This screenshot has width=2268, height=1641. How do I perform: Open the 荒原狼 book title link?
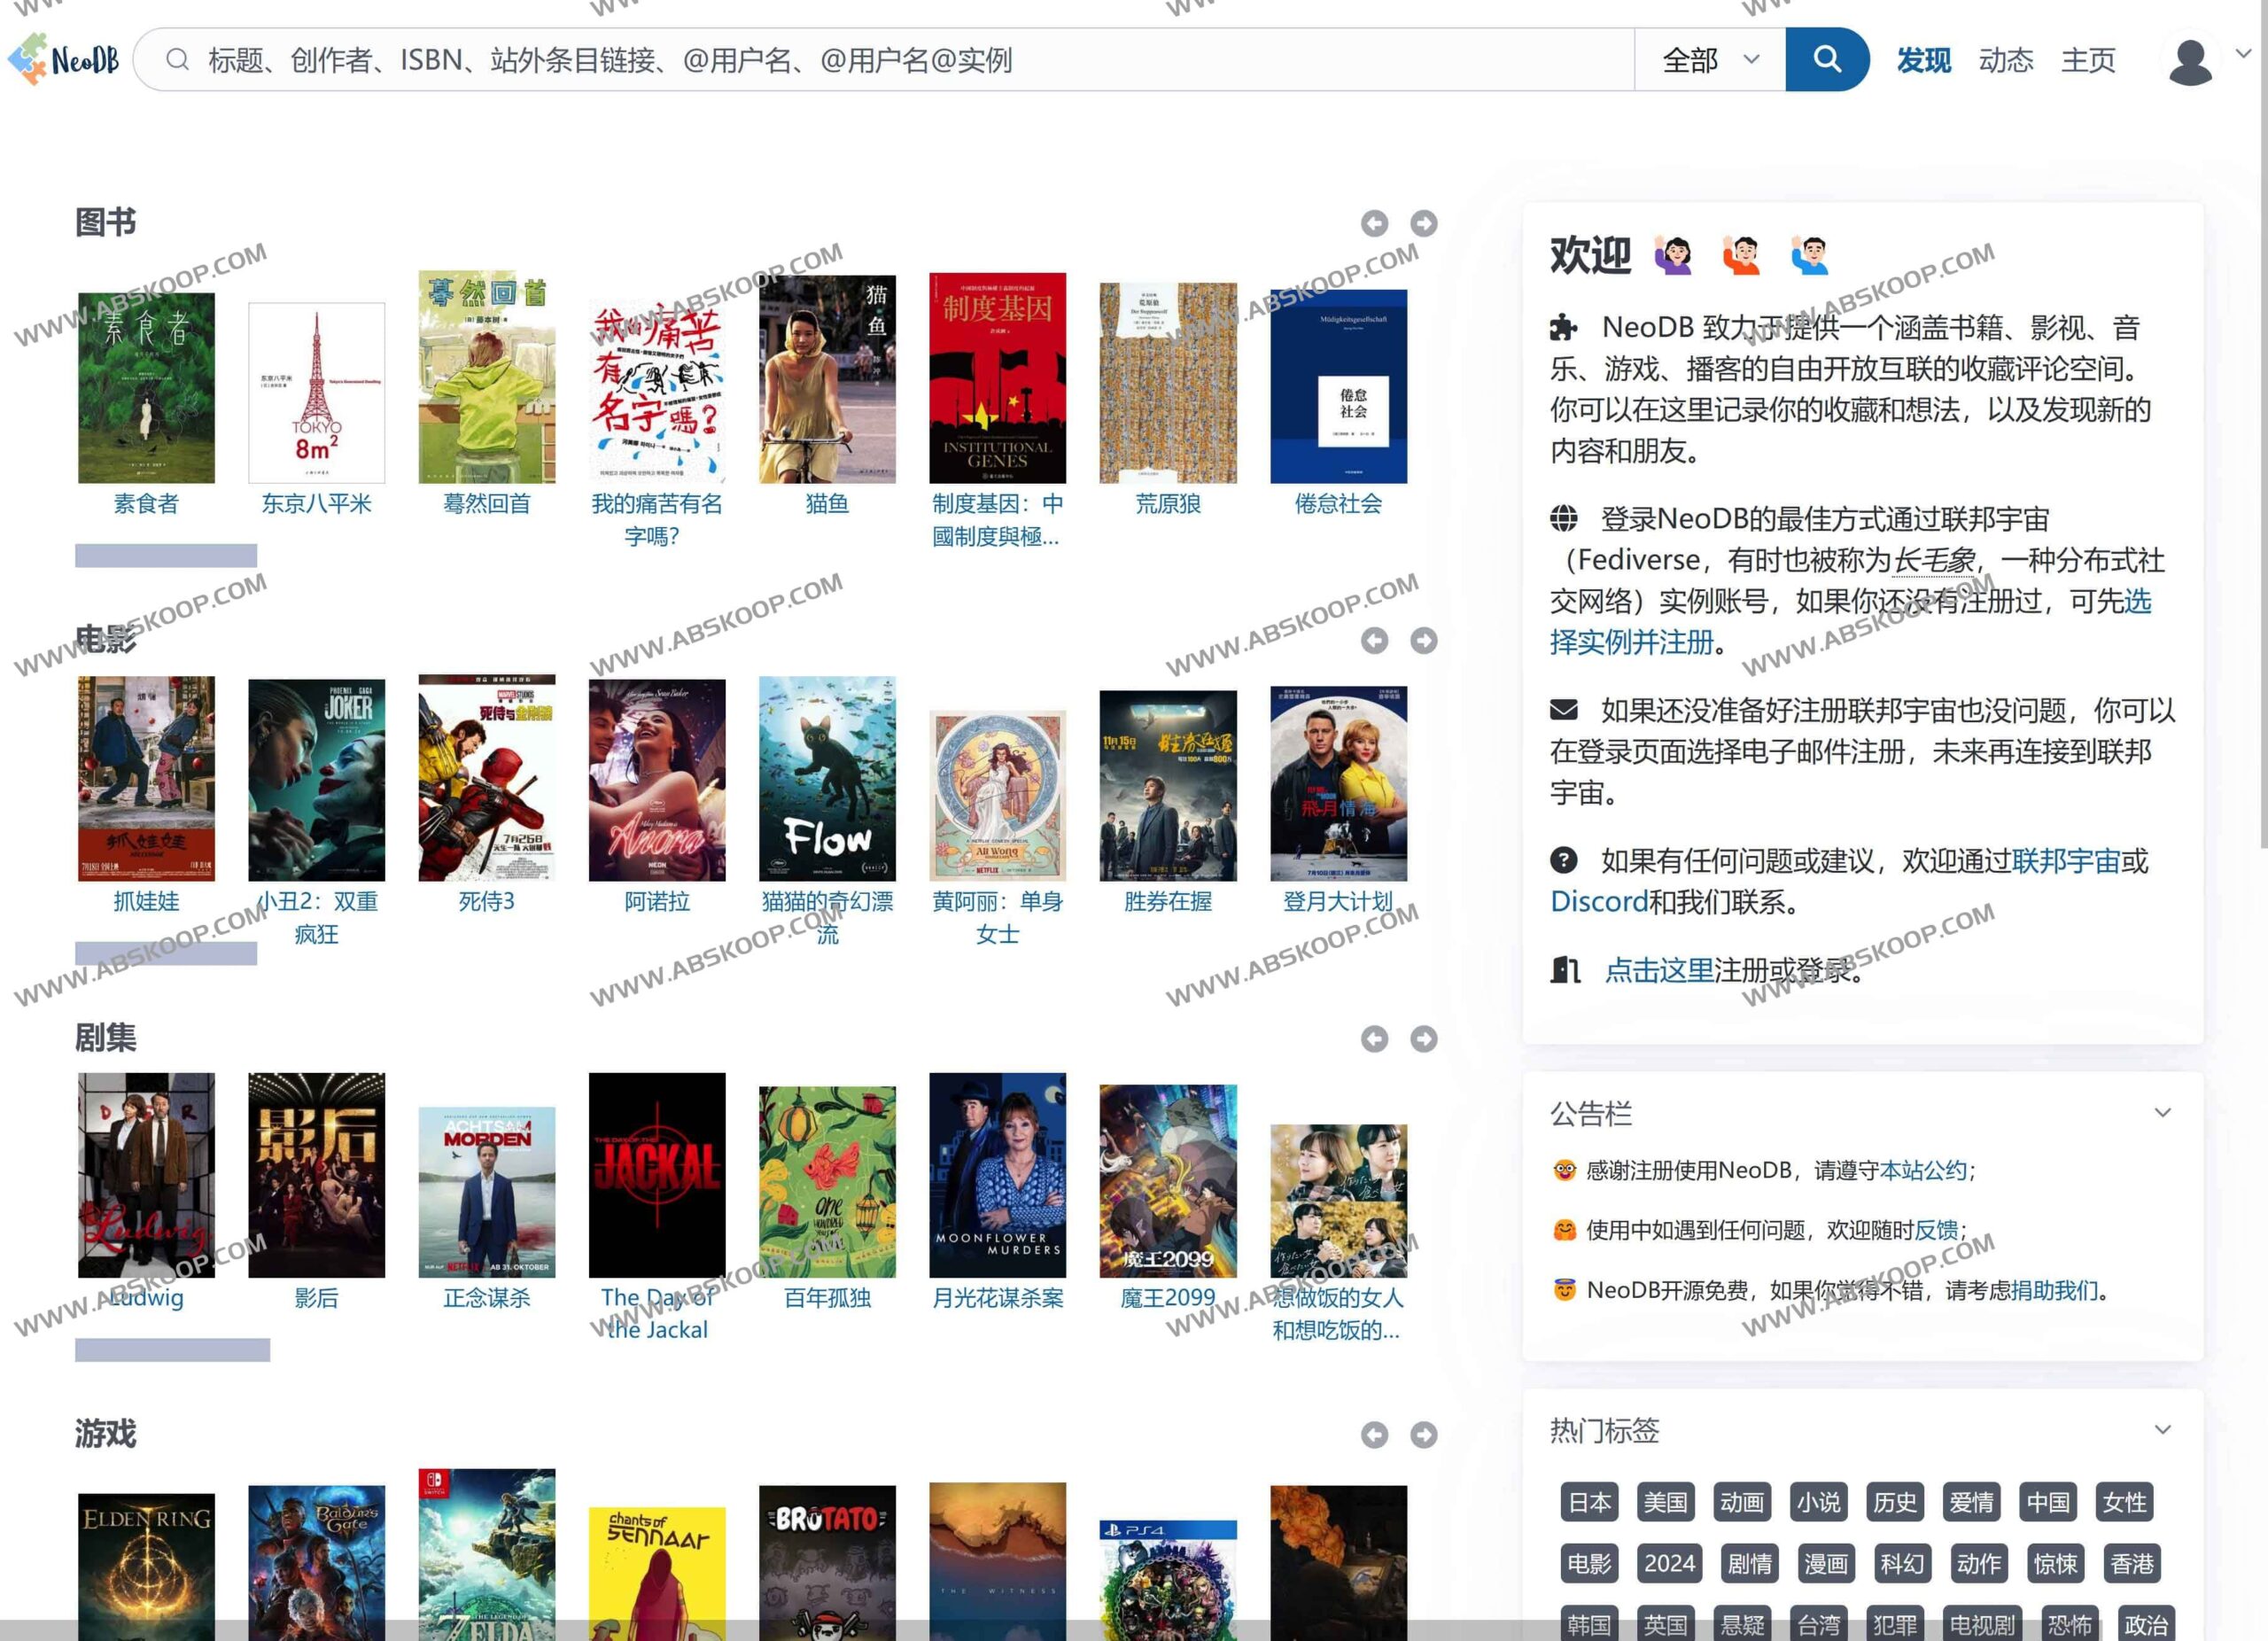(x=1168, y=503)
